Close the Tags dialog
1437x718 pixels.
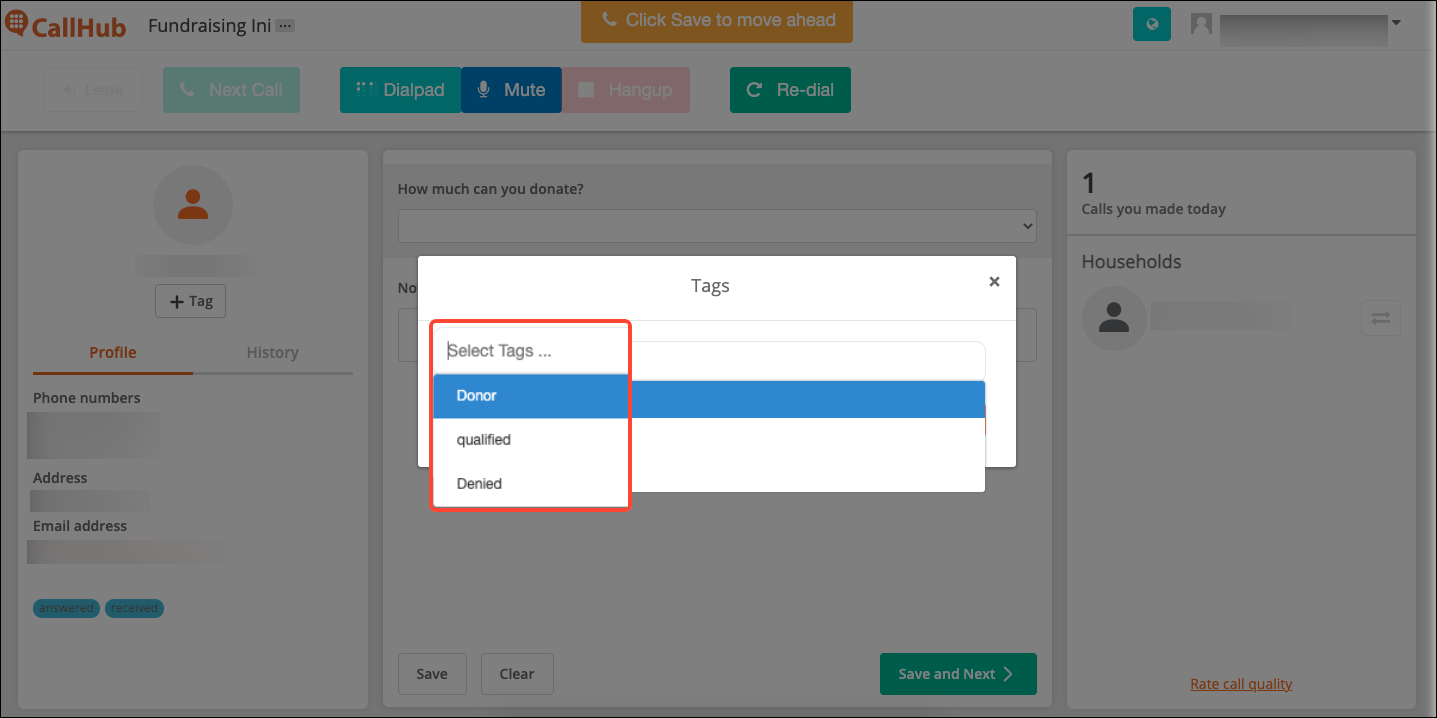pyautogui.click(x=994, y=282)
